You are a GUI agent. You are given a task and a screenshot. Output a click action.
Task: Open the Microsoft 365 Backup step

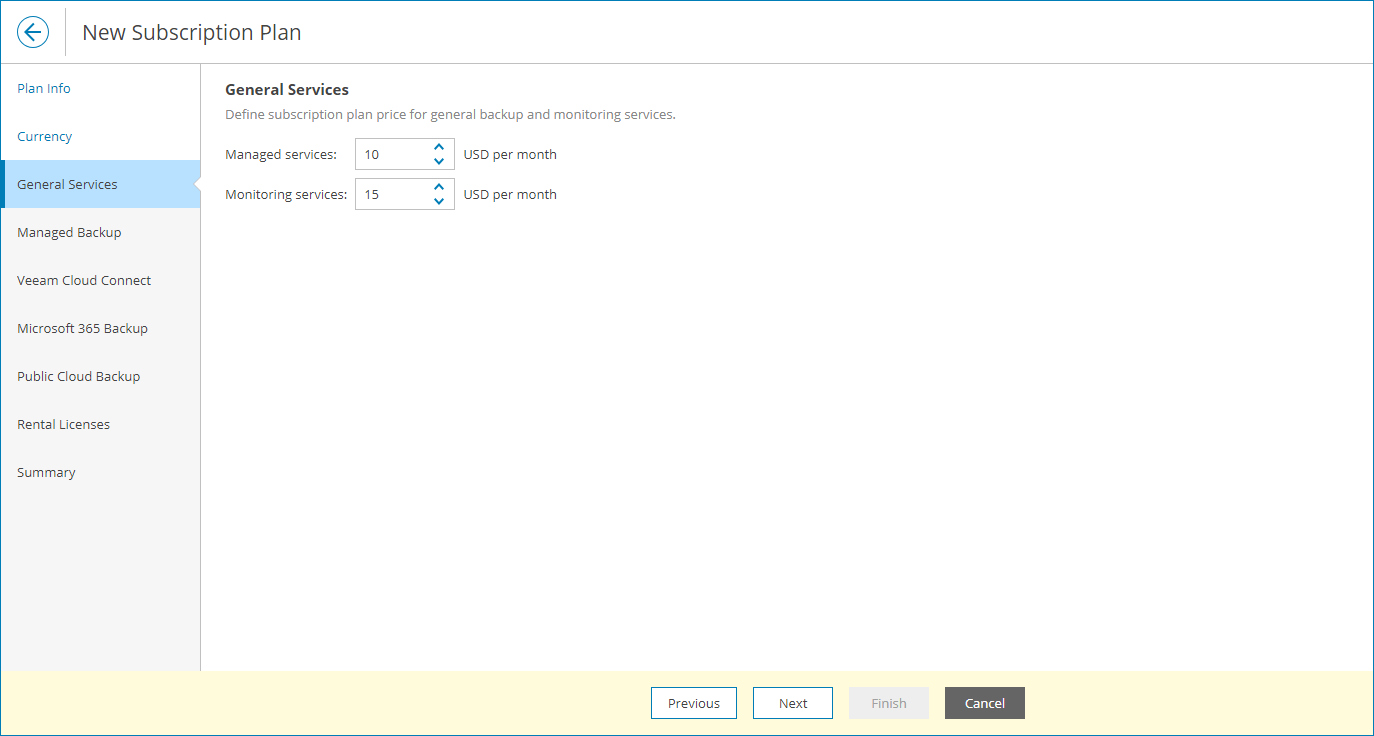pyautogui.click(x=82, y=328)
